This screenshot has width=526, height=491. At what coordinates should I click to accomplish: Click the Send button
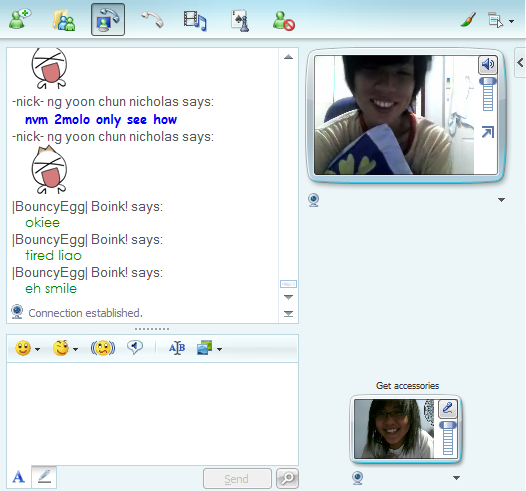(237, 479)
